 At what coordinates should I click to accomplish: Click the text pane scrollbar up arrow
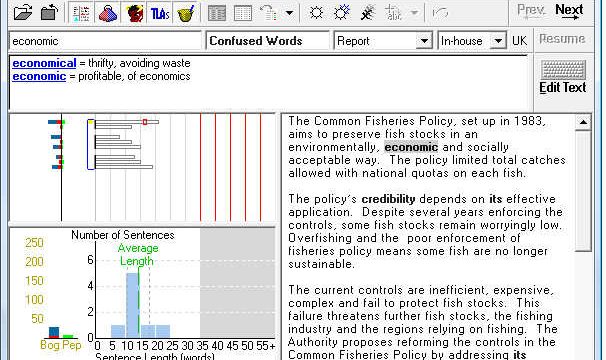pyautogui.click(x=583, y=122)
